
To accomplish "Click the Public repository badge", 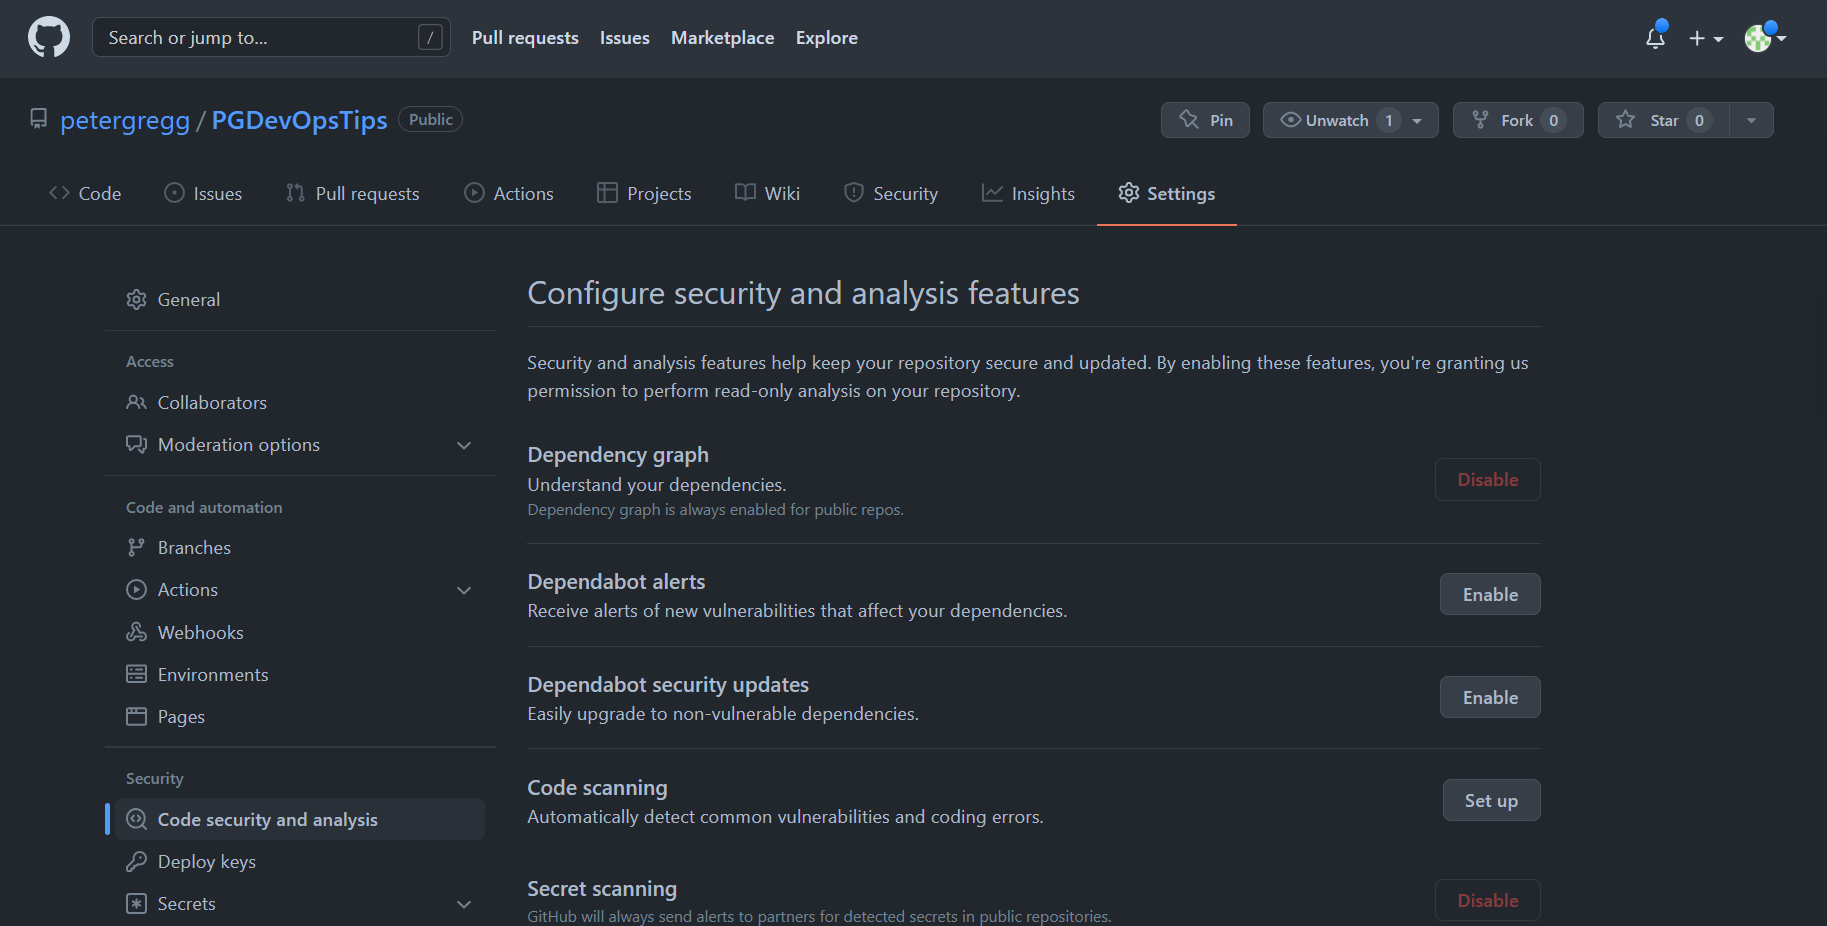I will 430,119.
